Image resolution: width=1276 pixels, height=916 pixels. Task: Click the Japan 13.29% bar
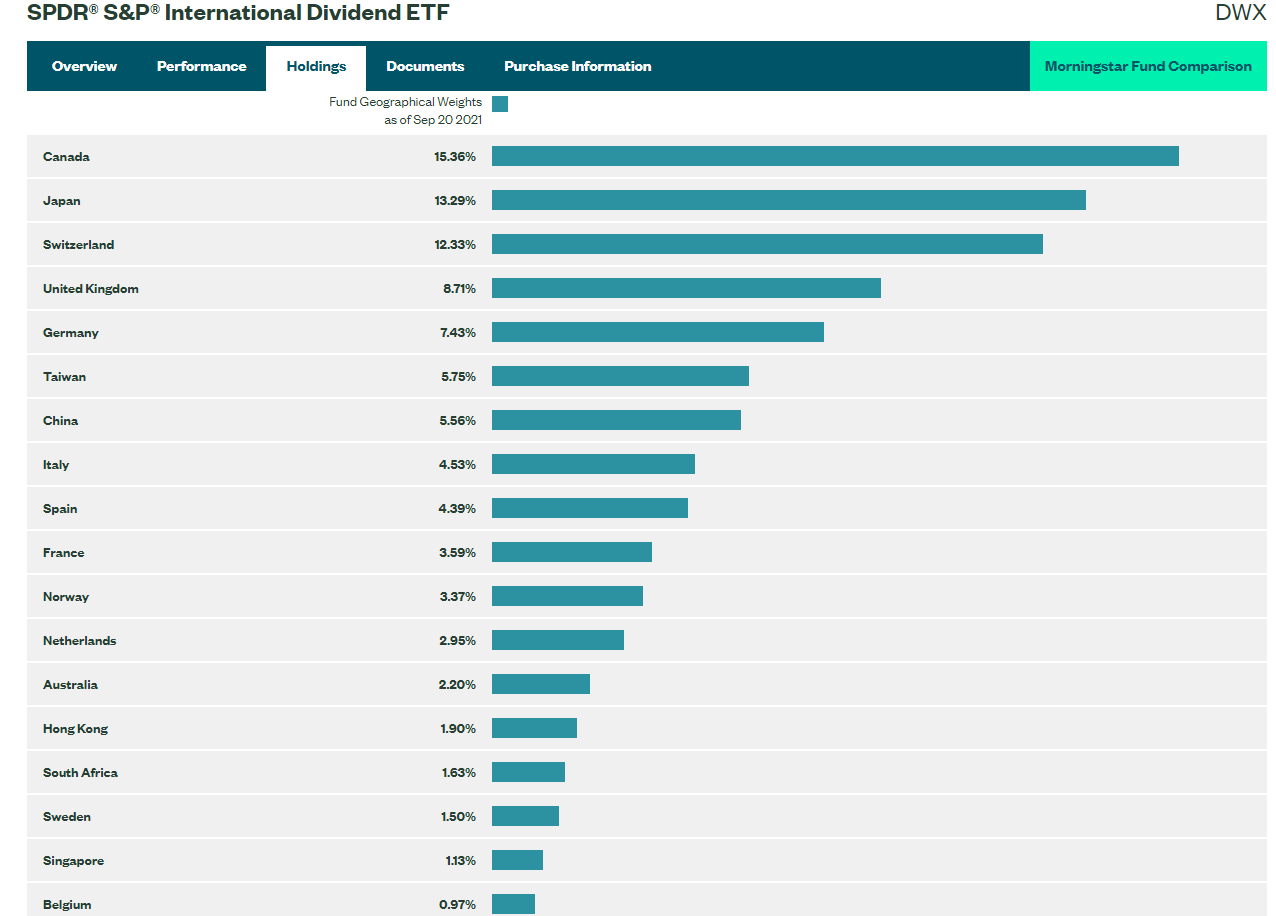click(788, 199)
